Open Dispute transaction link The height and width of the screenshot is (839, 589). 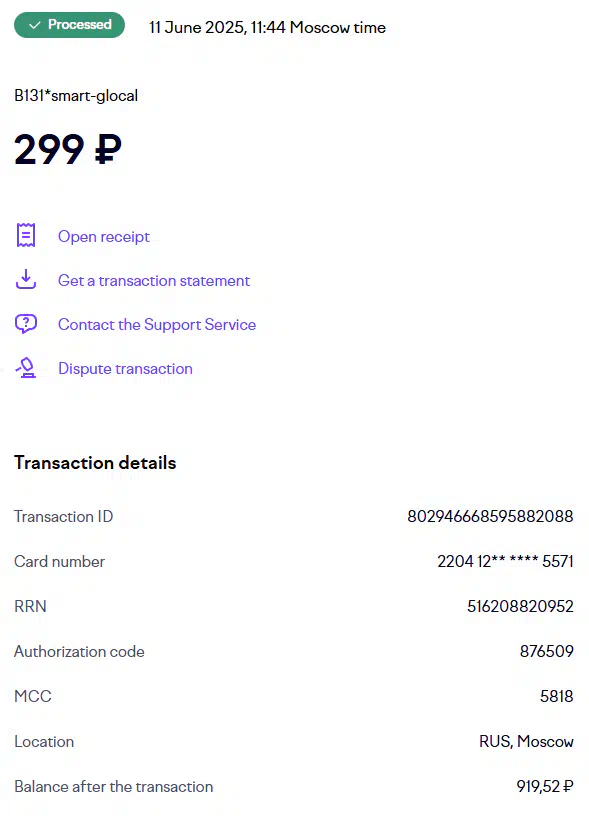coord(125,369)
